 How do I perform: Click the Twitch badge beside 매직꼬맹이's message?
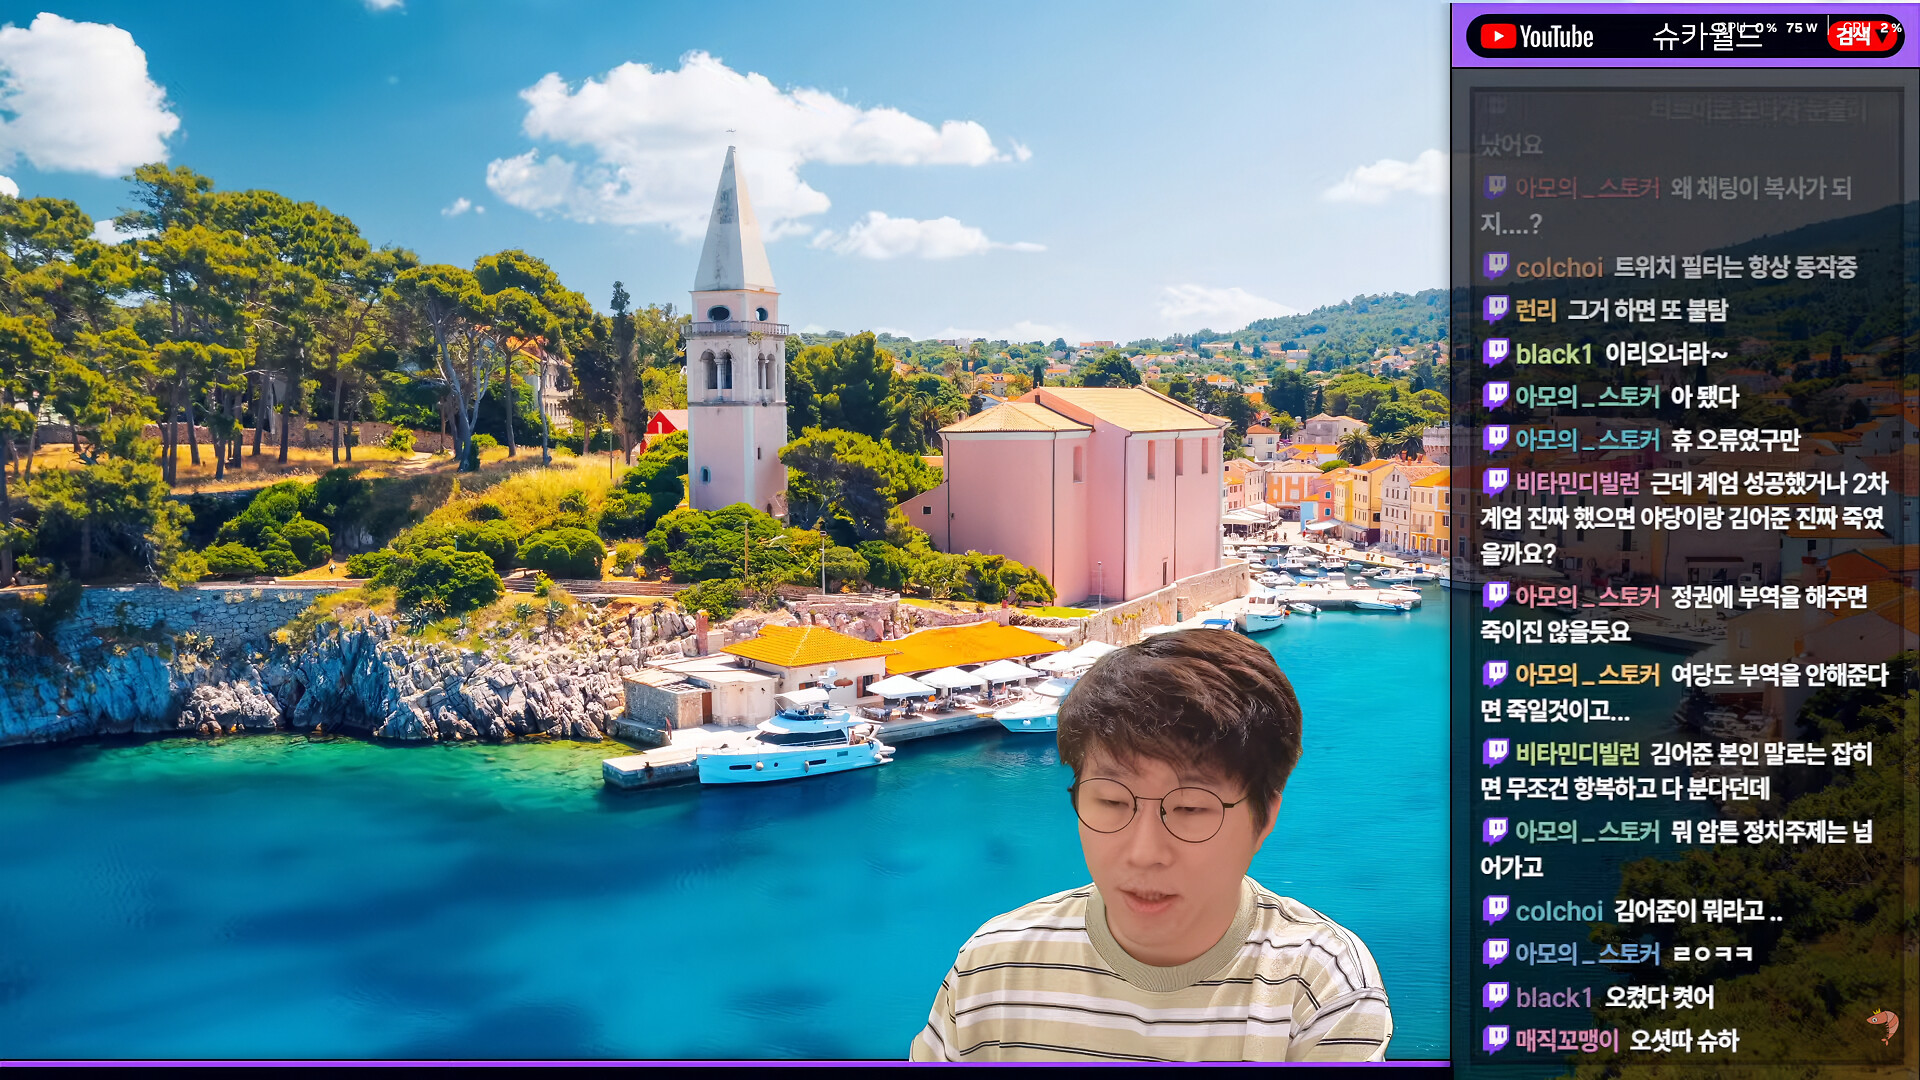1495,1039
